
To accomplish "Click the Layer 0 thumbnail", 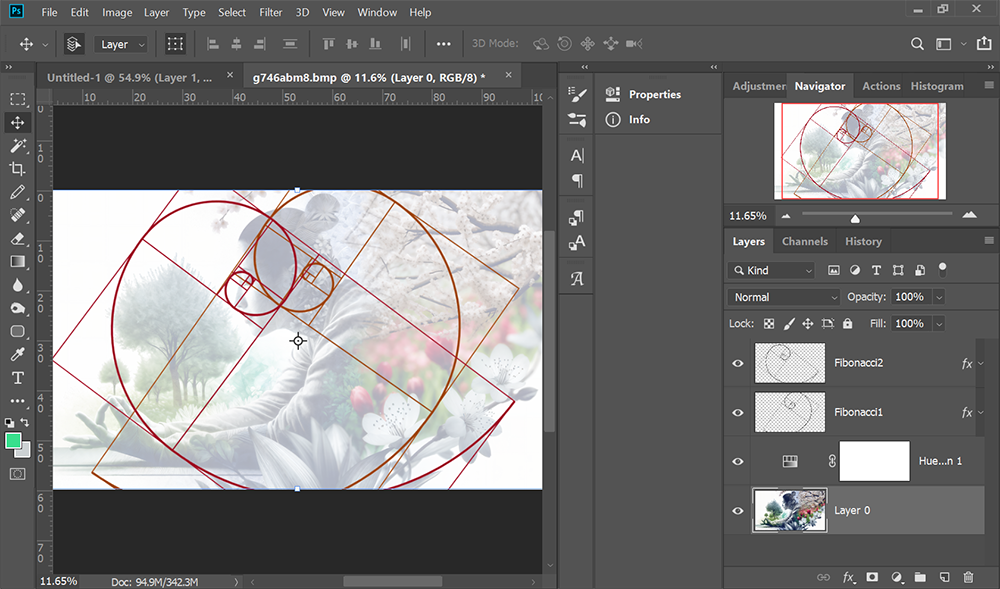I will pos(790,510).
